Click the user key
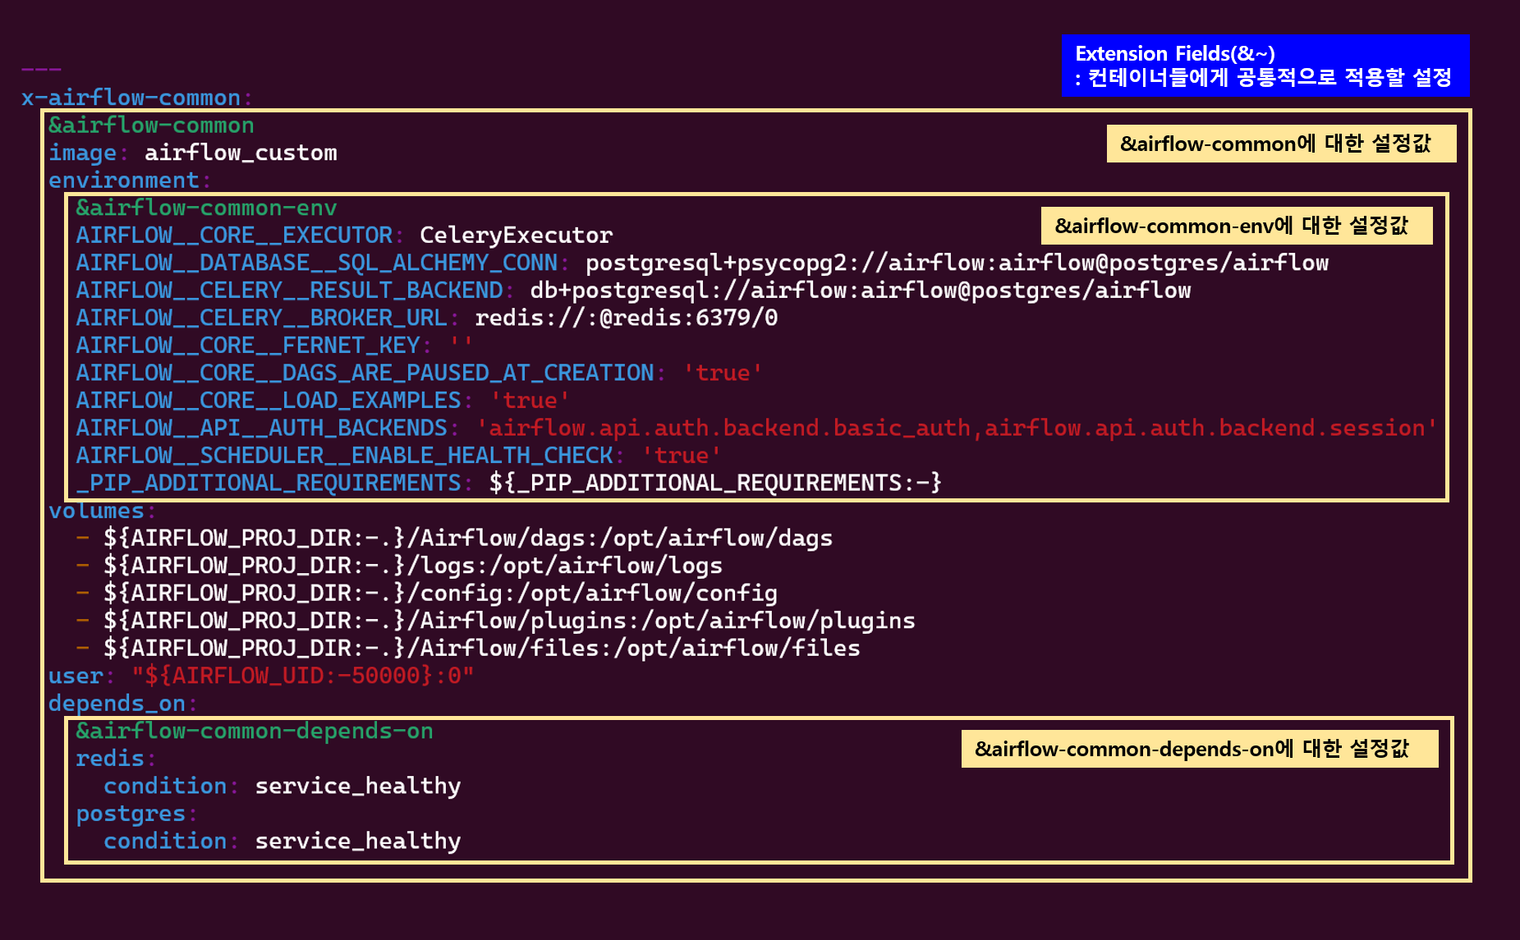The height and width of the screenshot is (940, 1520). pos(75,676)
